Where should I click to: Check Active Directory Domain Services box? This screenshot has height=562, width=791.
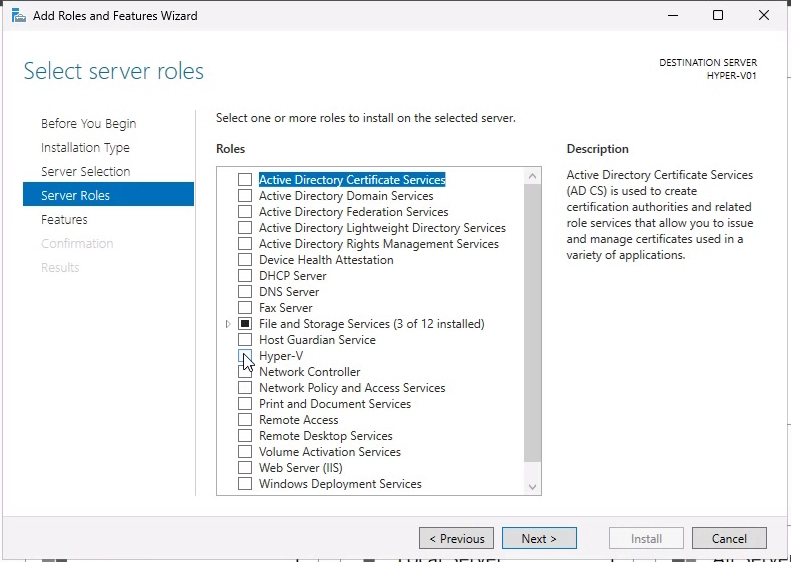tap(245, 196)
